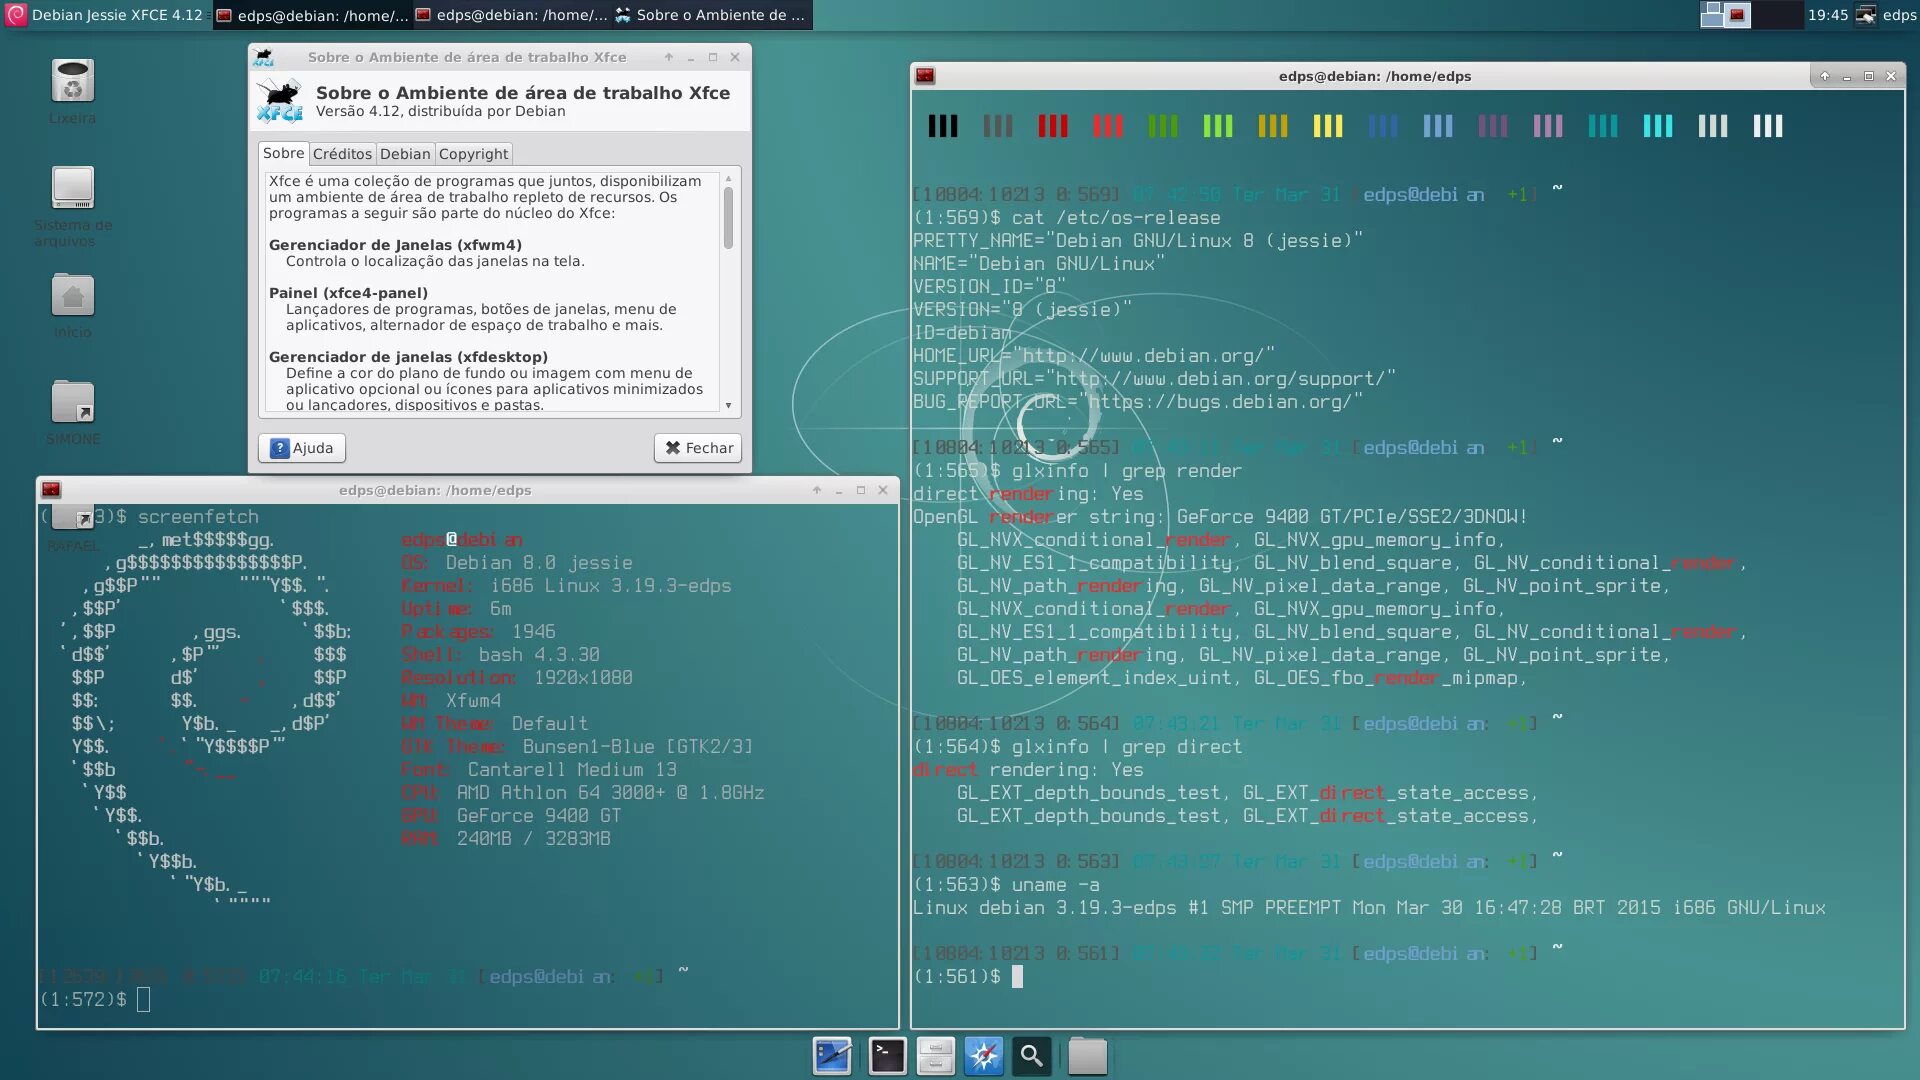
Task: Click the Ajuda button
Action: pos(302,448)
